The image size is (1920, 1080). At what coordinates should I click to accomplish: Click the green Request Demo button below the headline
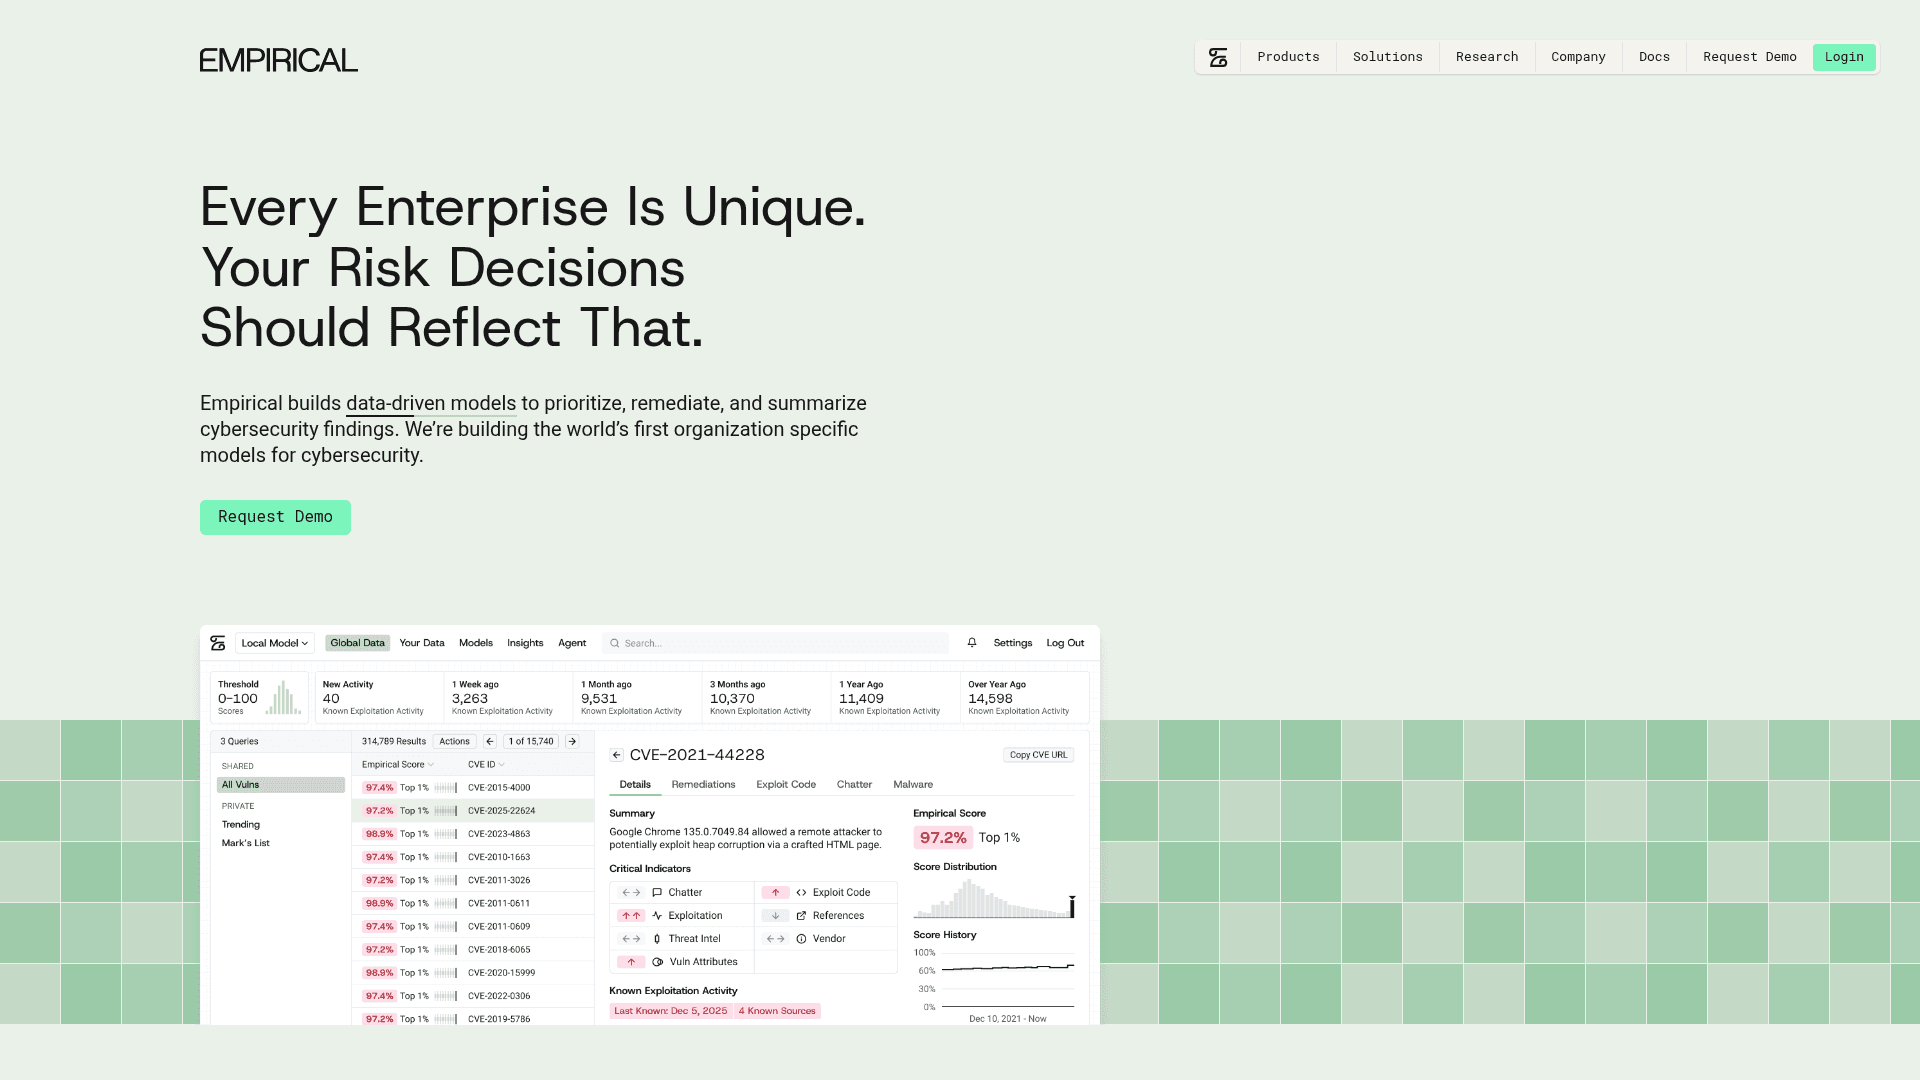[x=275, y=517]
